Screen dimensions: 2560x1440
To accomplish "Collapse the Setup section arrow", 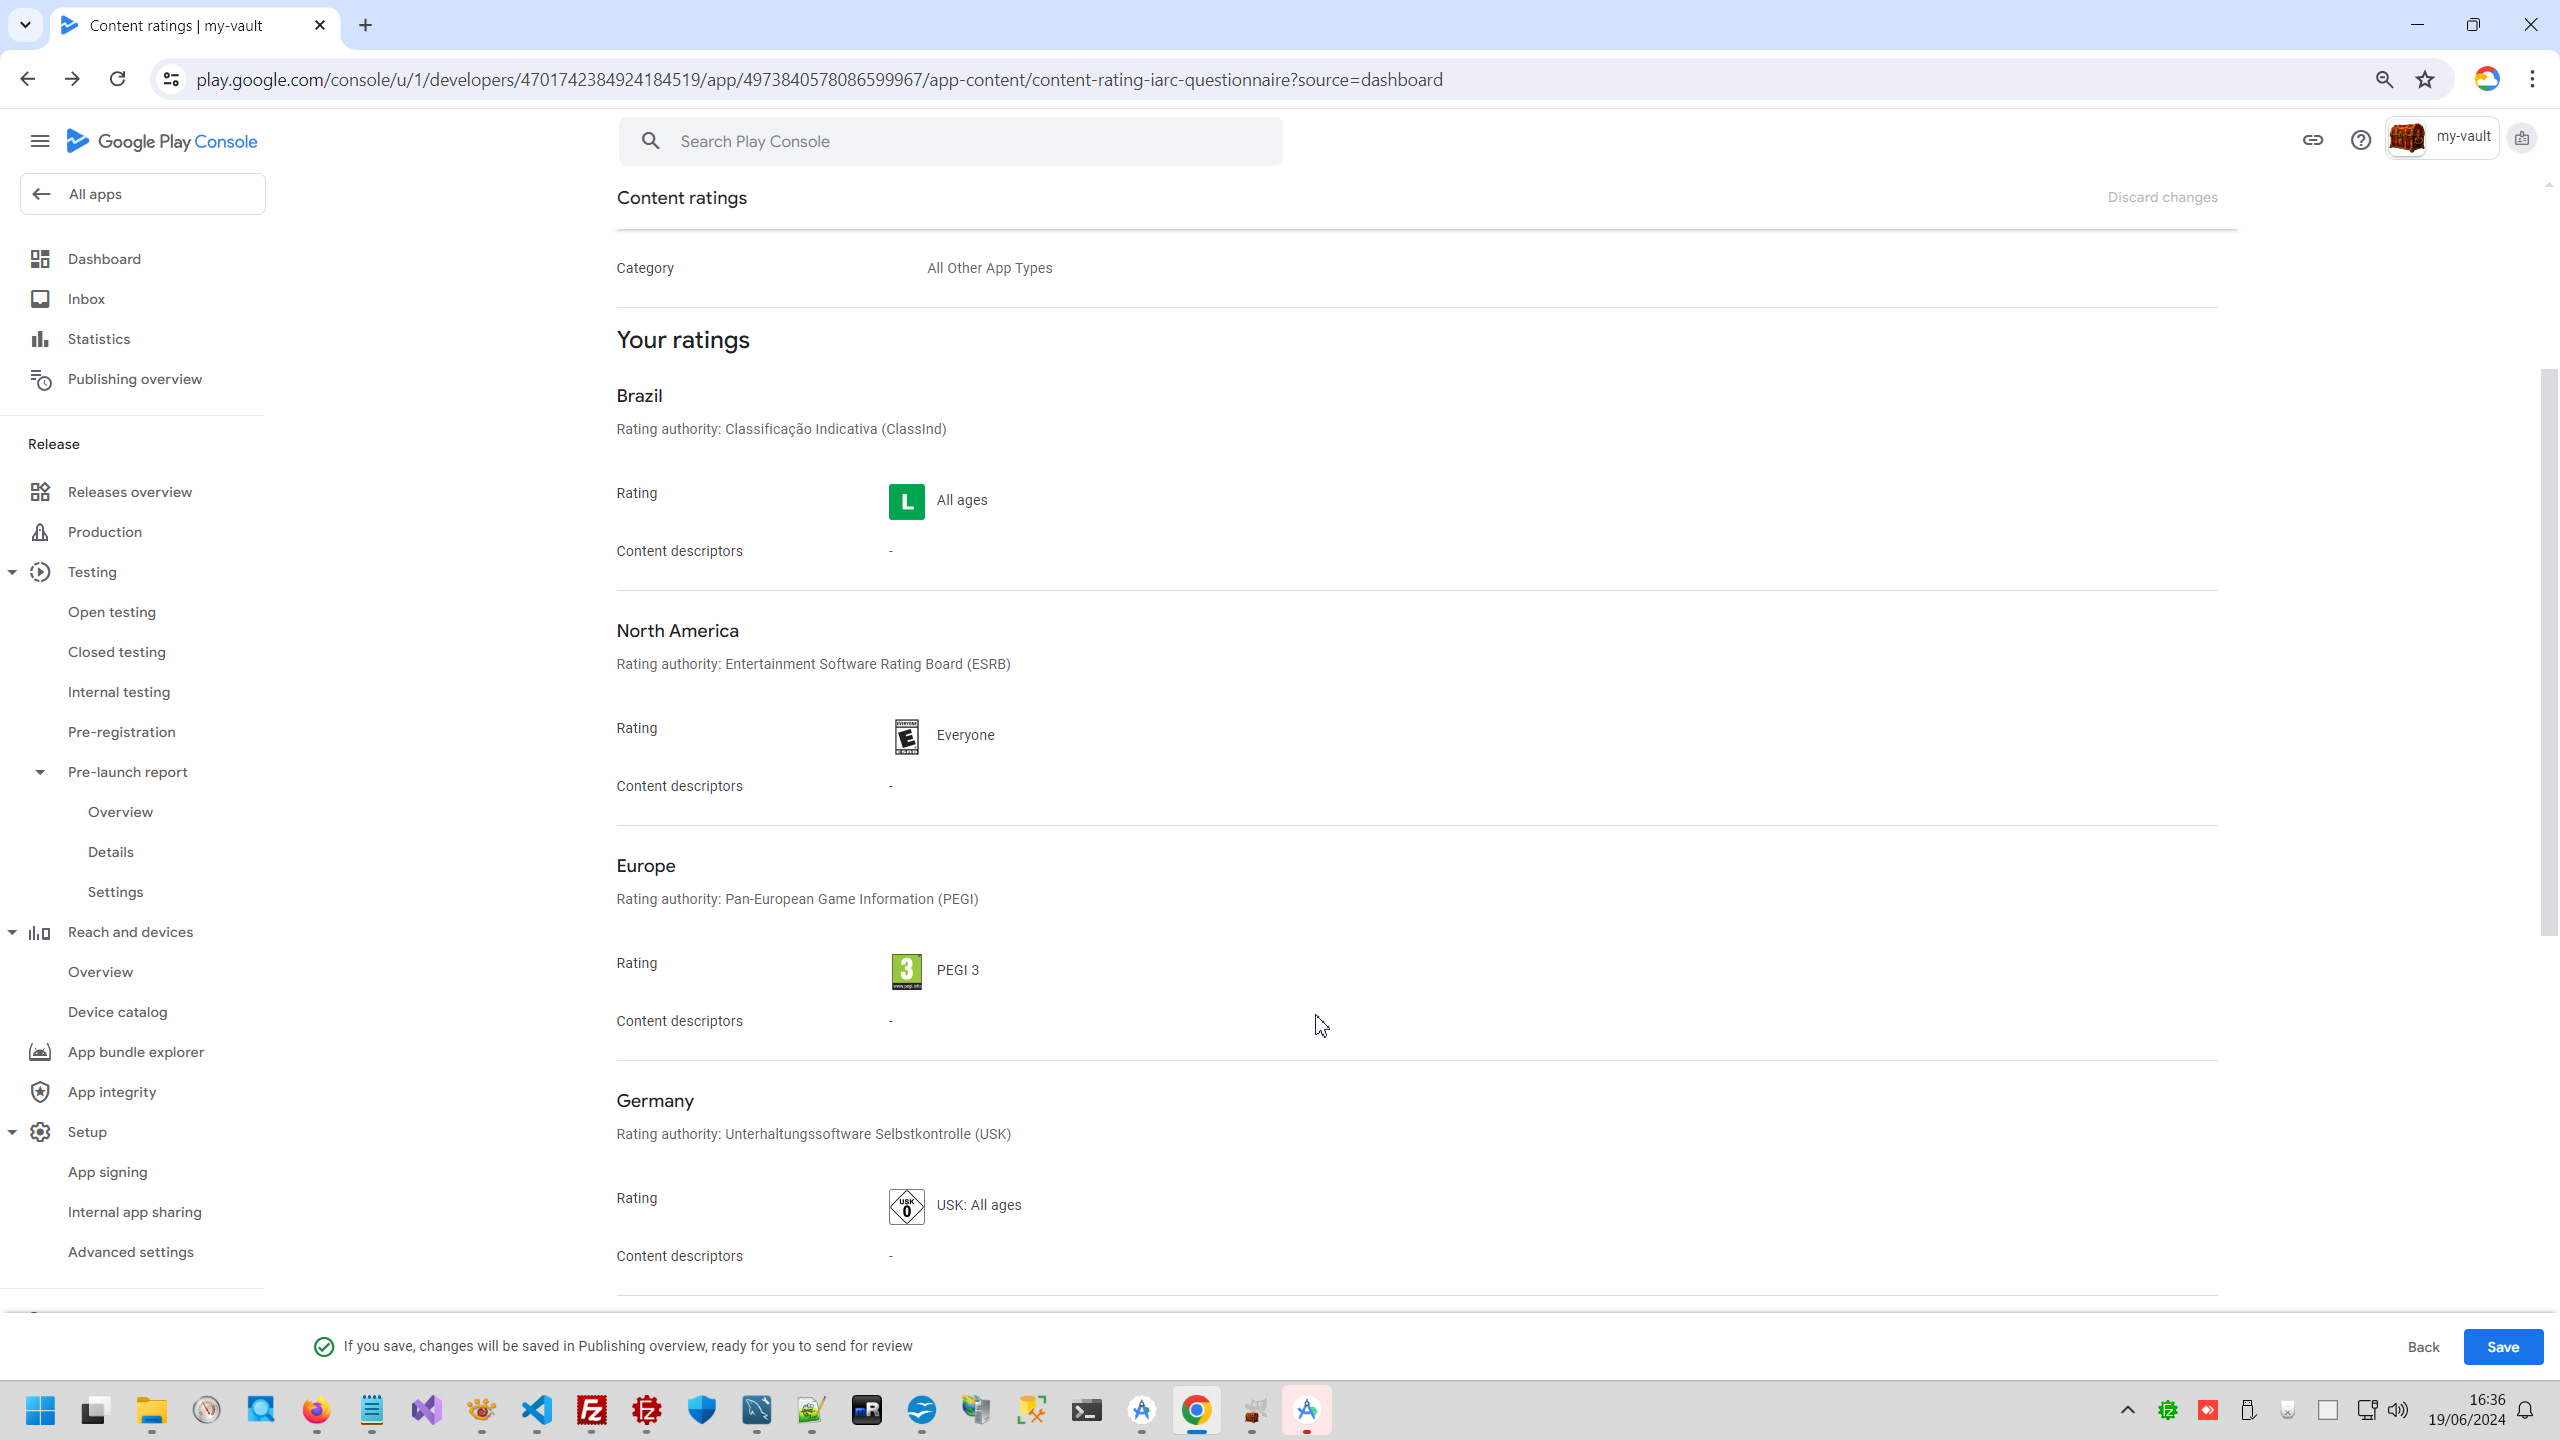I will tap(12, 1132).
